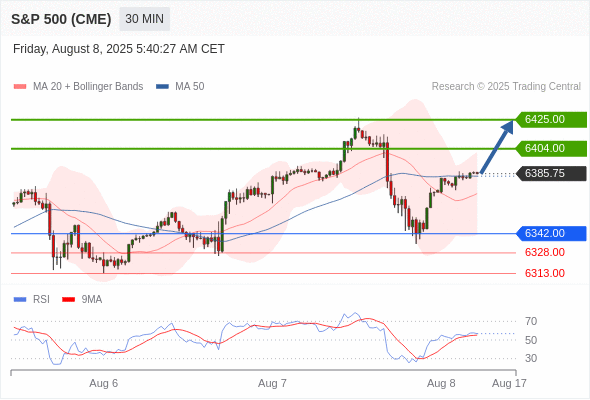This screenshot has height=400, width=590.
Task: Click the blue RSI legend swatch
Action: click(x=20, y=300)
